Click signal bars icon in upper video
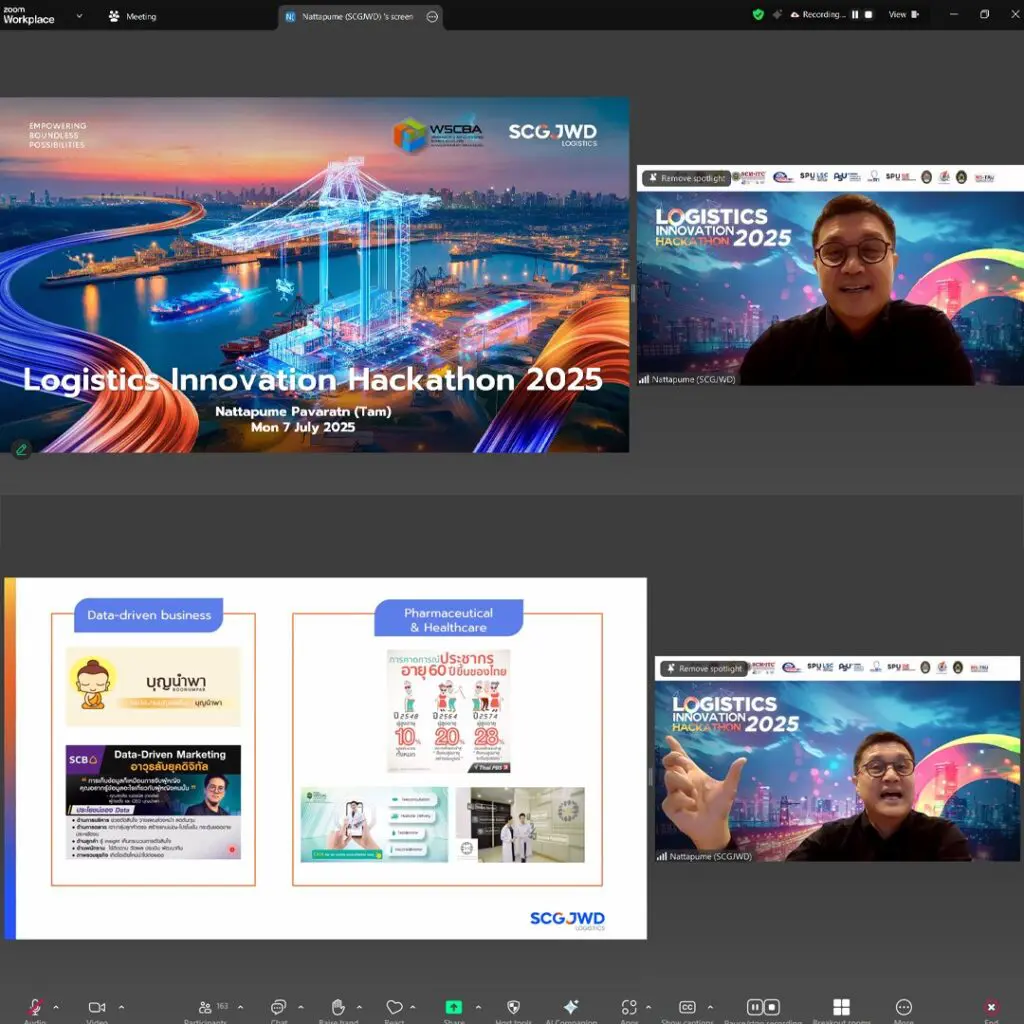1024x1024 pixels. [x=644, y=379]
